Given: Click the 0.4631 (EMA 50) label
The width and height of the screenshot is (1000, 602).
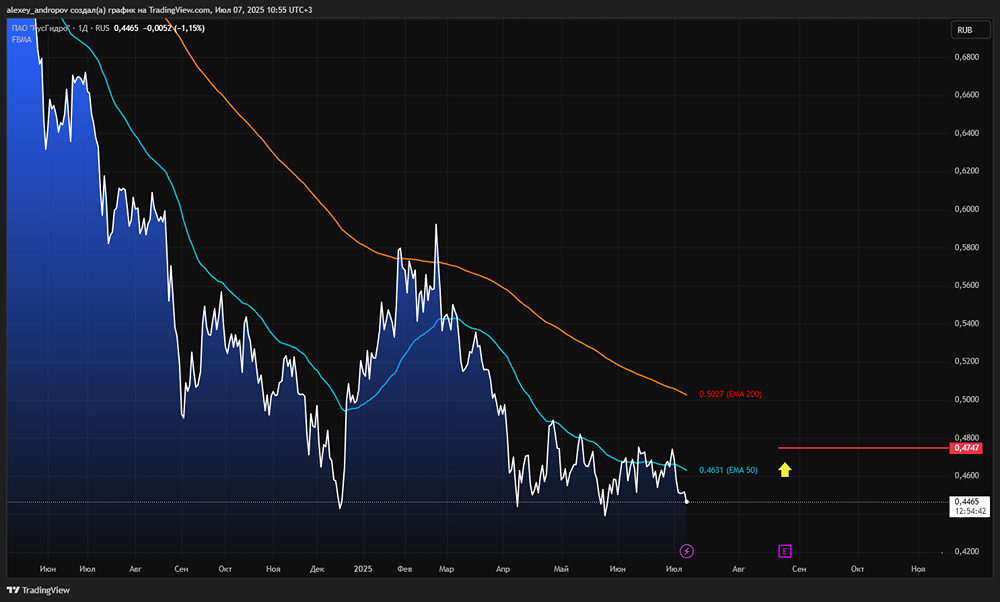Looking at the screenshot, I should click(x=728, y=470).
